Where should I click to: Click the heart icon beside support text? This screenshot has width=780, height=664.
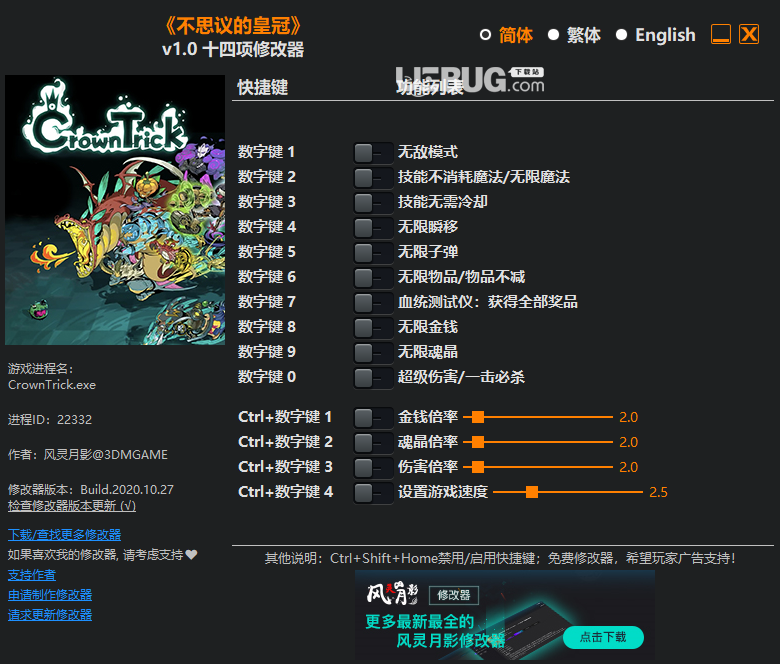pos(192,555)
